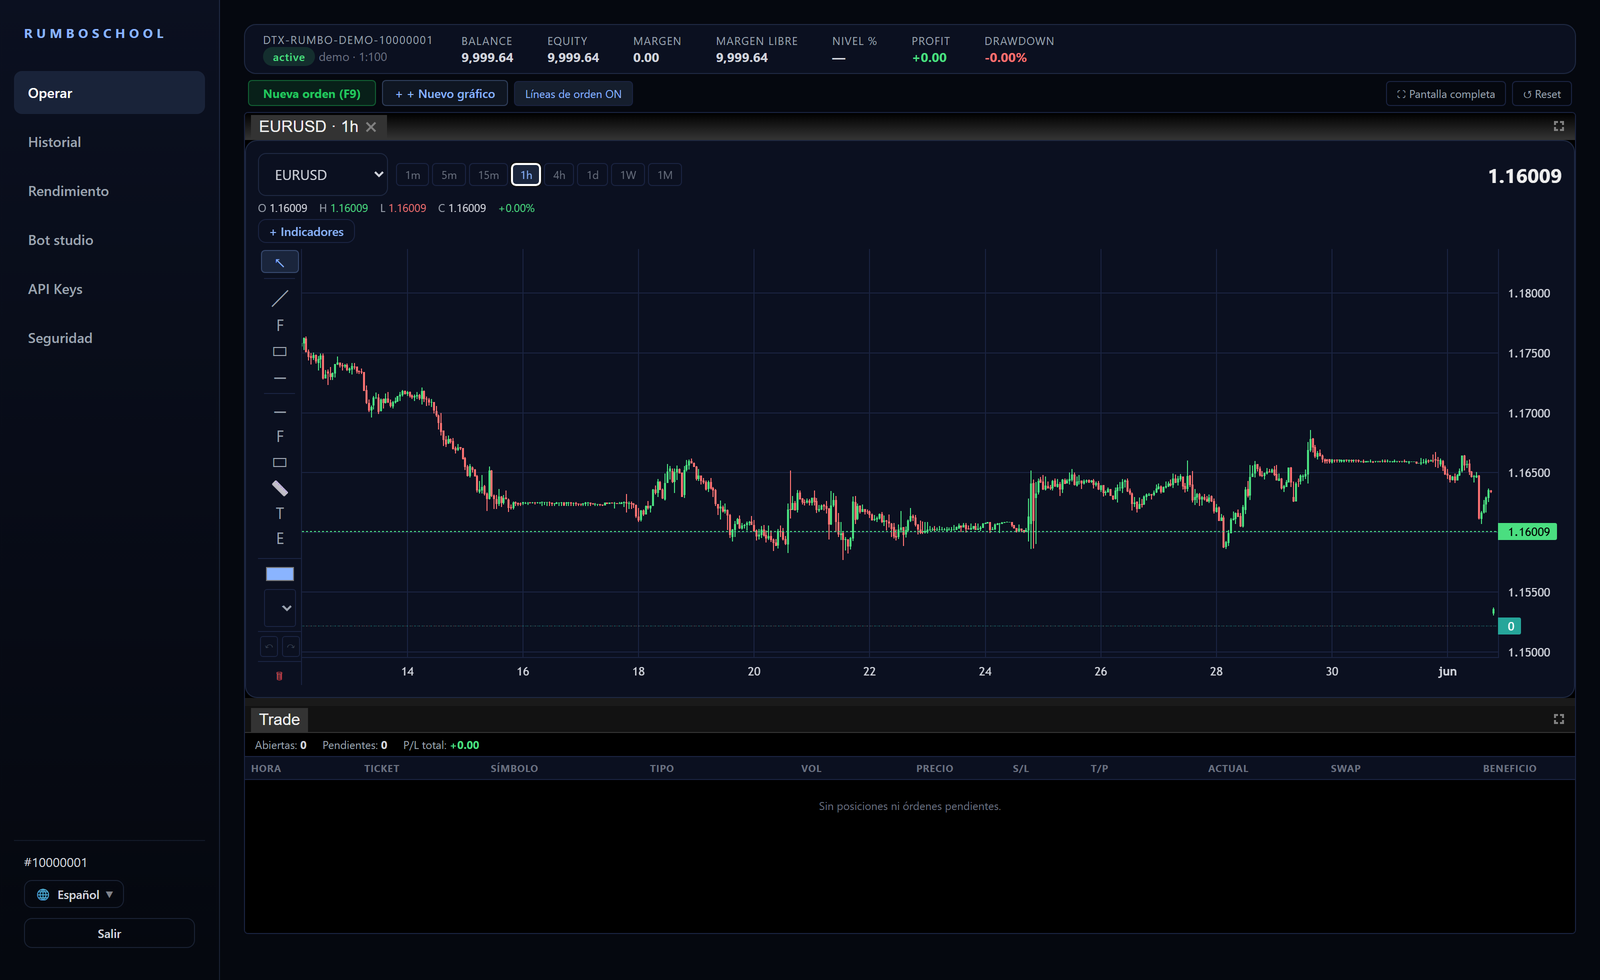Select the diagonal trend line tool

(x=280, y=299)
